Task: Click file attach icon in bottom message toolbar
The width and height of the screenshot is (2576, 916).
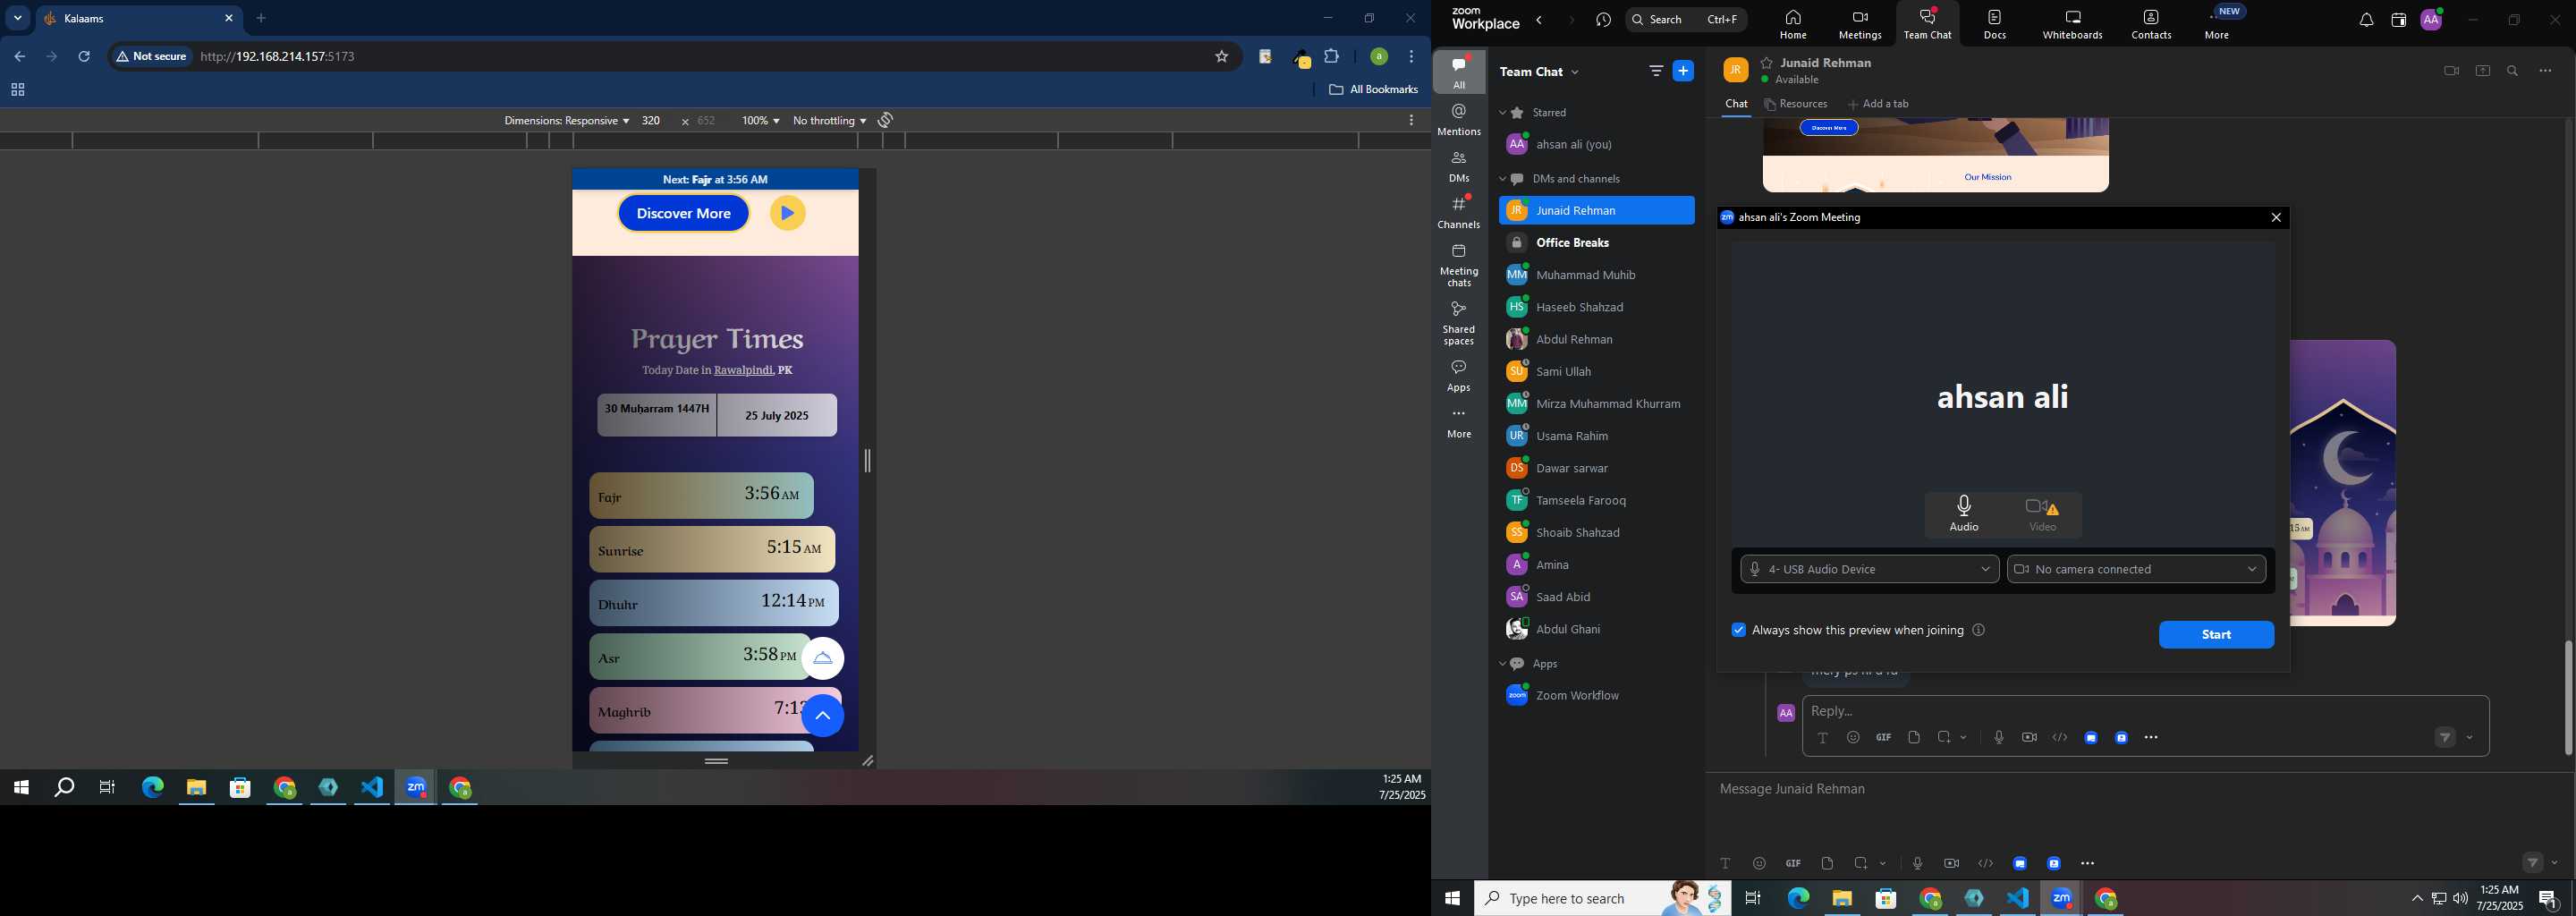Action: 1827,864
